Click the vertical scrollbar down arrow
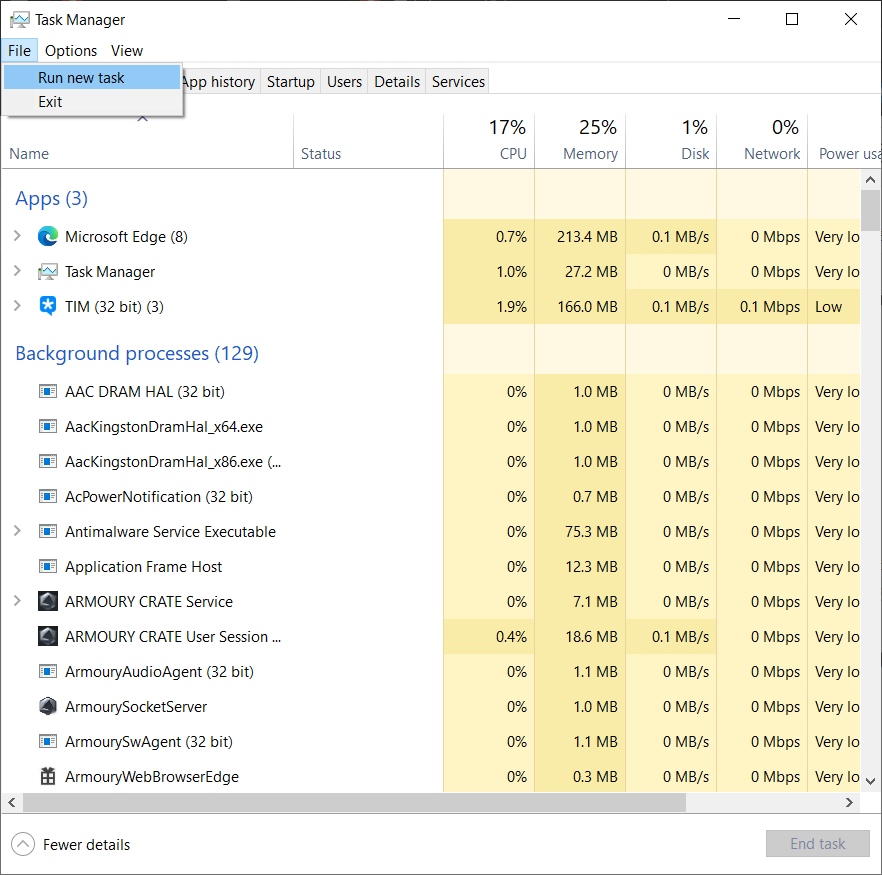 click(x=870, y=781)
